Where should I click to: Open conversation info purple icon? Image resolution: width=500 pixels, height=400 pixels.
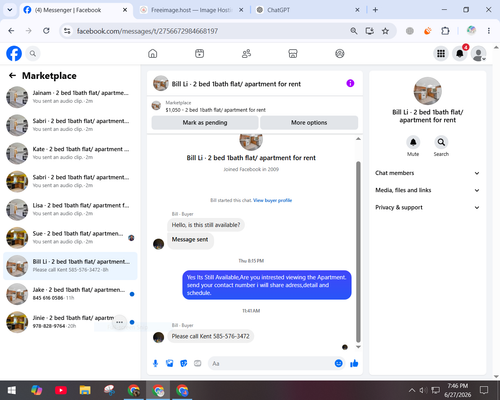coord(350,83)
